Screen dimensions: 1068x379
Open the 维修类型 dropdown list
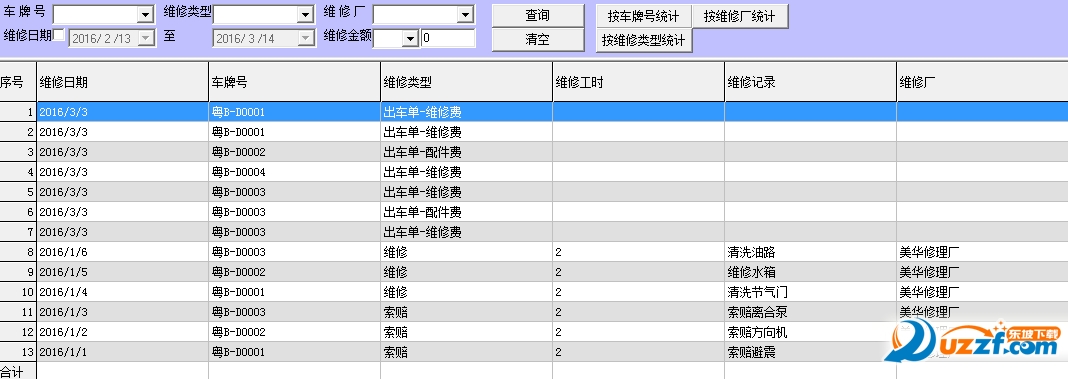click(304, 14)
